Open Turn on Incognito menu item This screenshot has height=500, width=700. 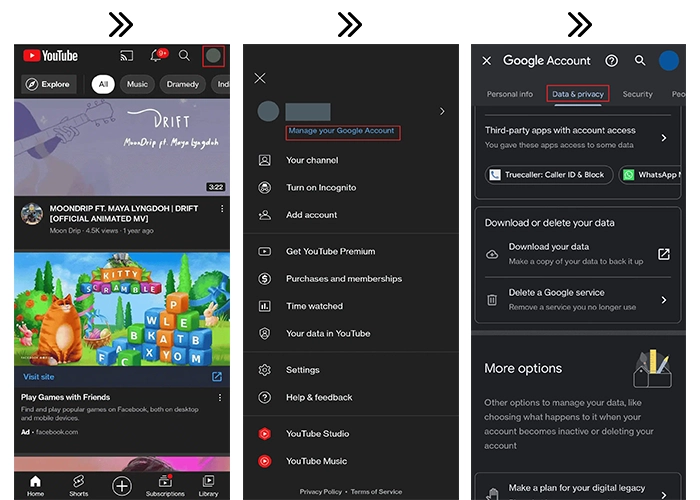pos(320,187)
